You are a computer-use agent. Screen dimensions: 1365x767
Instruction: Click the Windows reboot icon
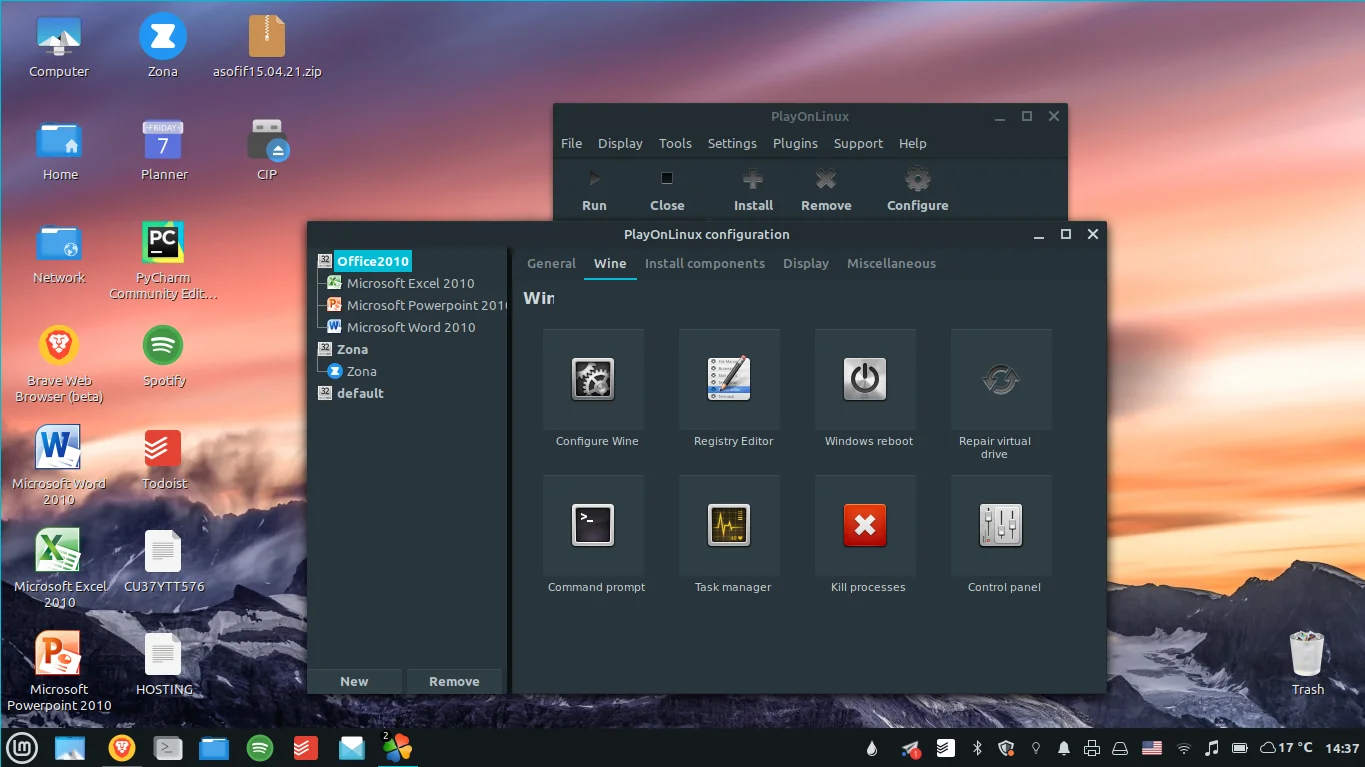point(865,380)
